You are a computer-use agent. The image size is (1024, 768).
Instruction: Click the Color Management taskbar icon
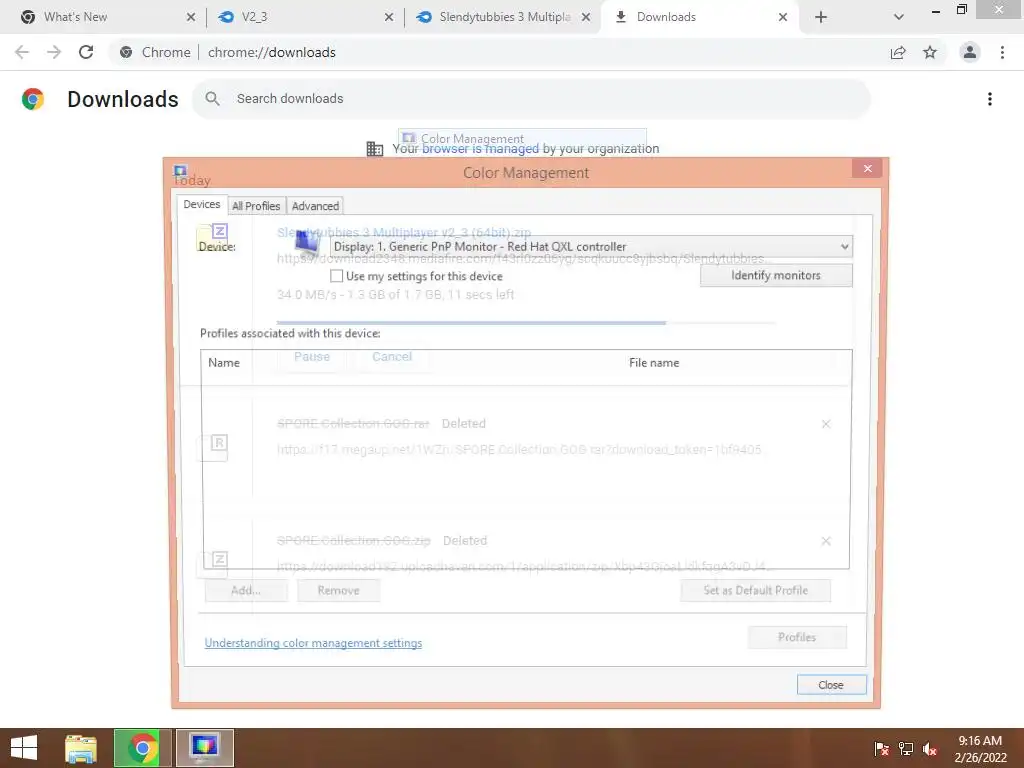[204, 748]
